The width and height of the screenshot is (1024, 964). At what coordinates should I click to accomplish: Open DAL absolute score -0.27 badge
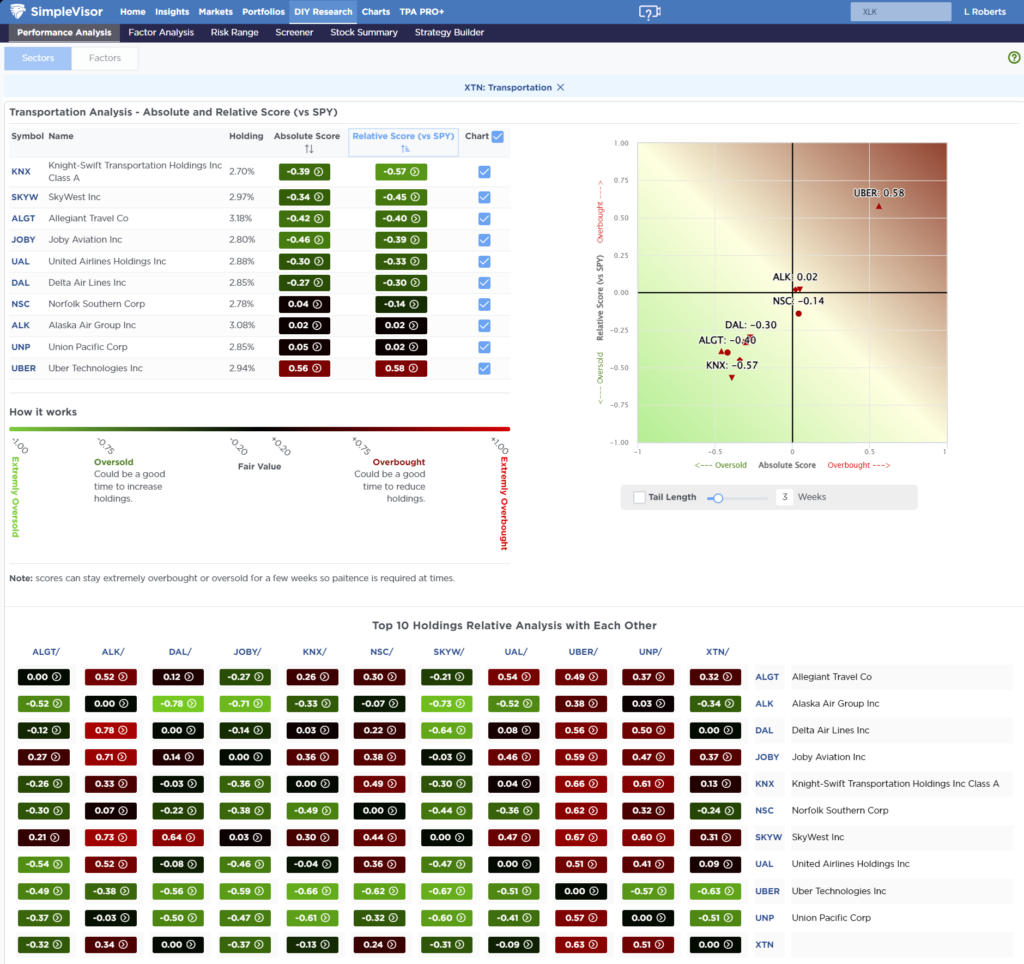pyautogui.click(x=304, y=283)
